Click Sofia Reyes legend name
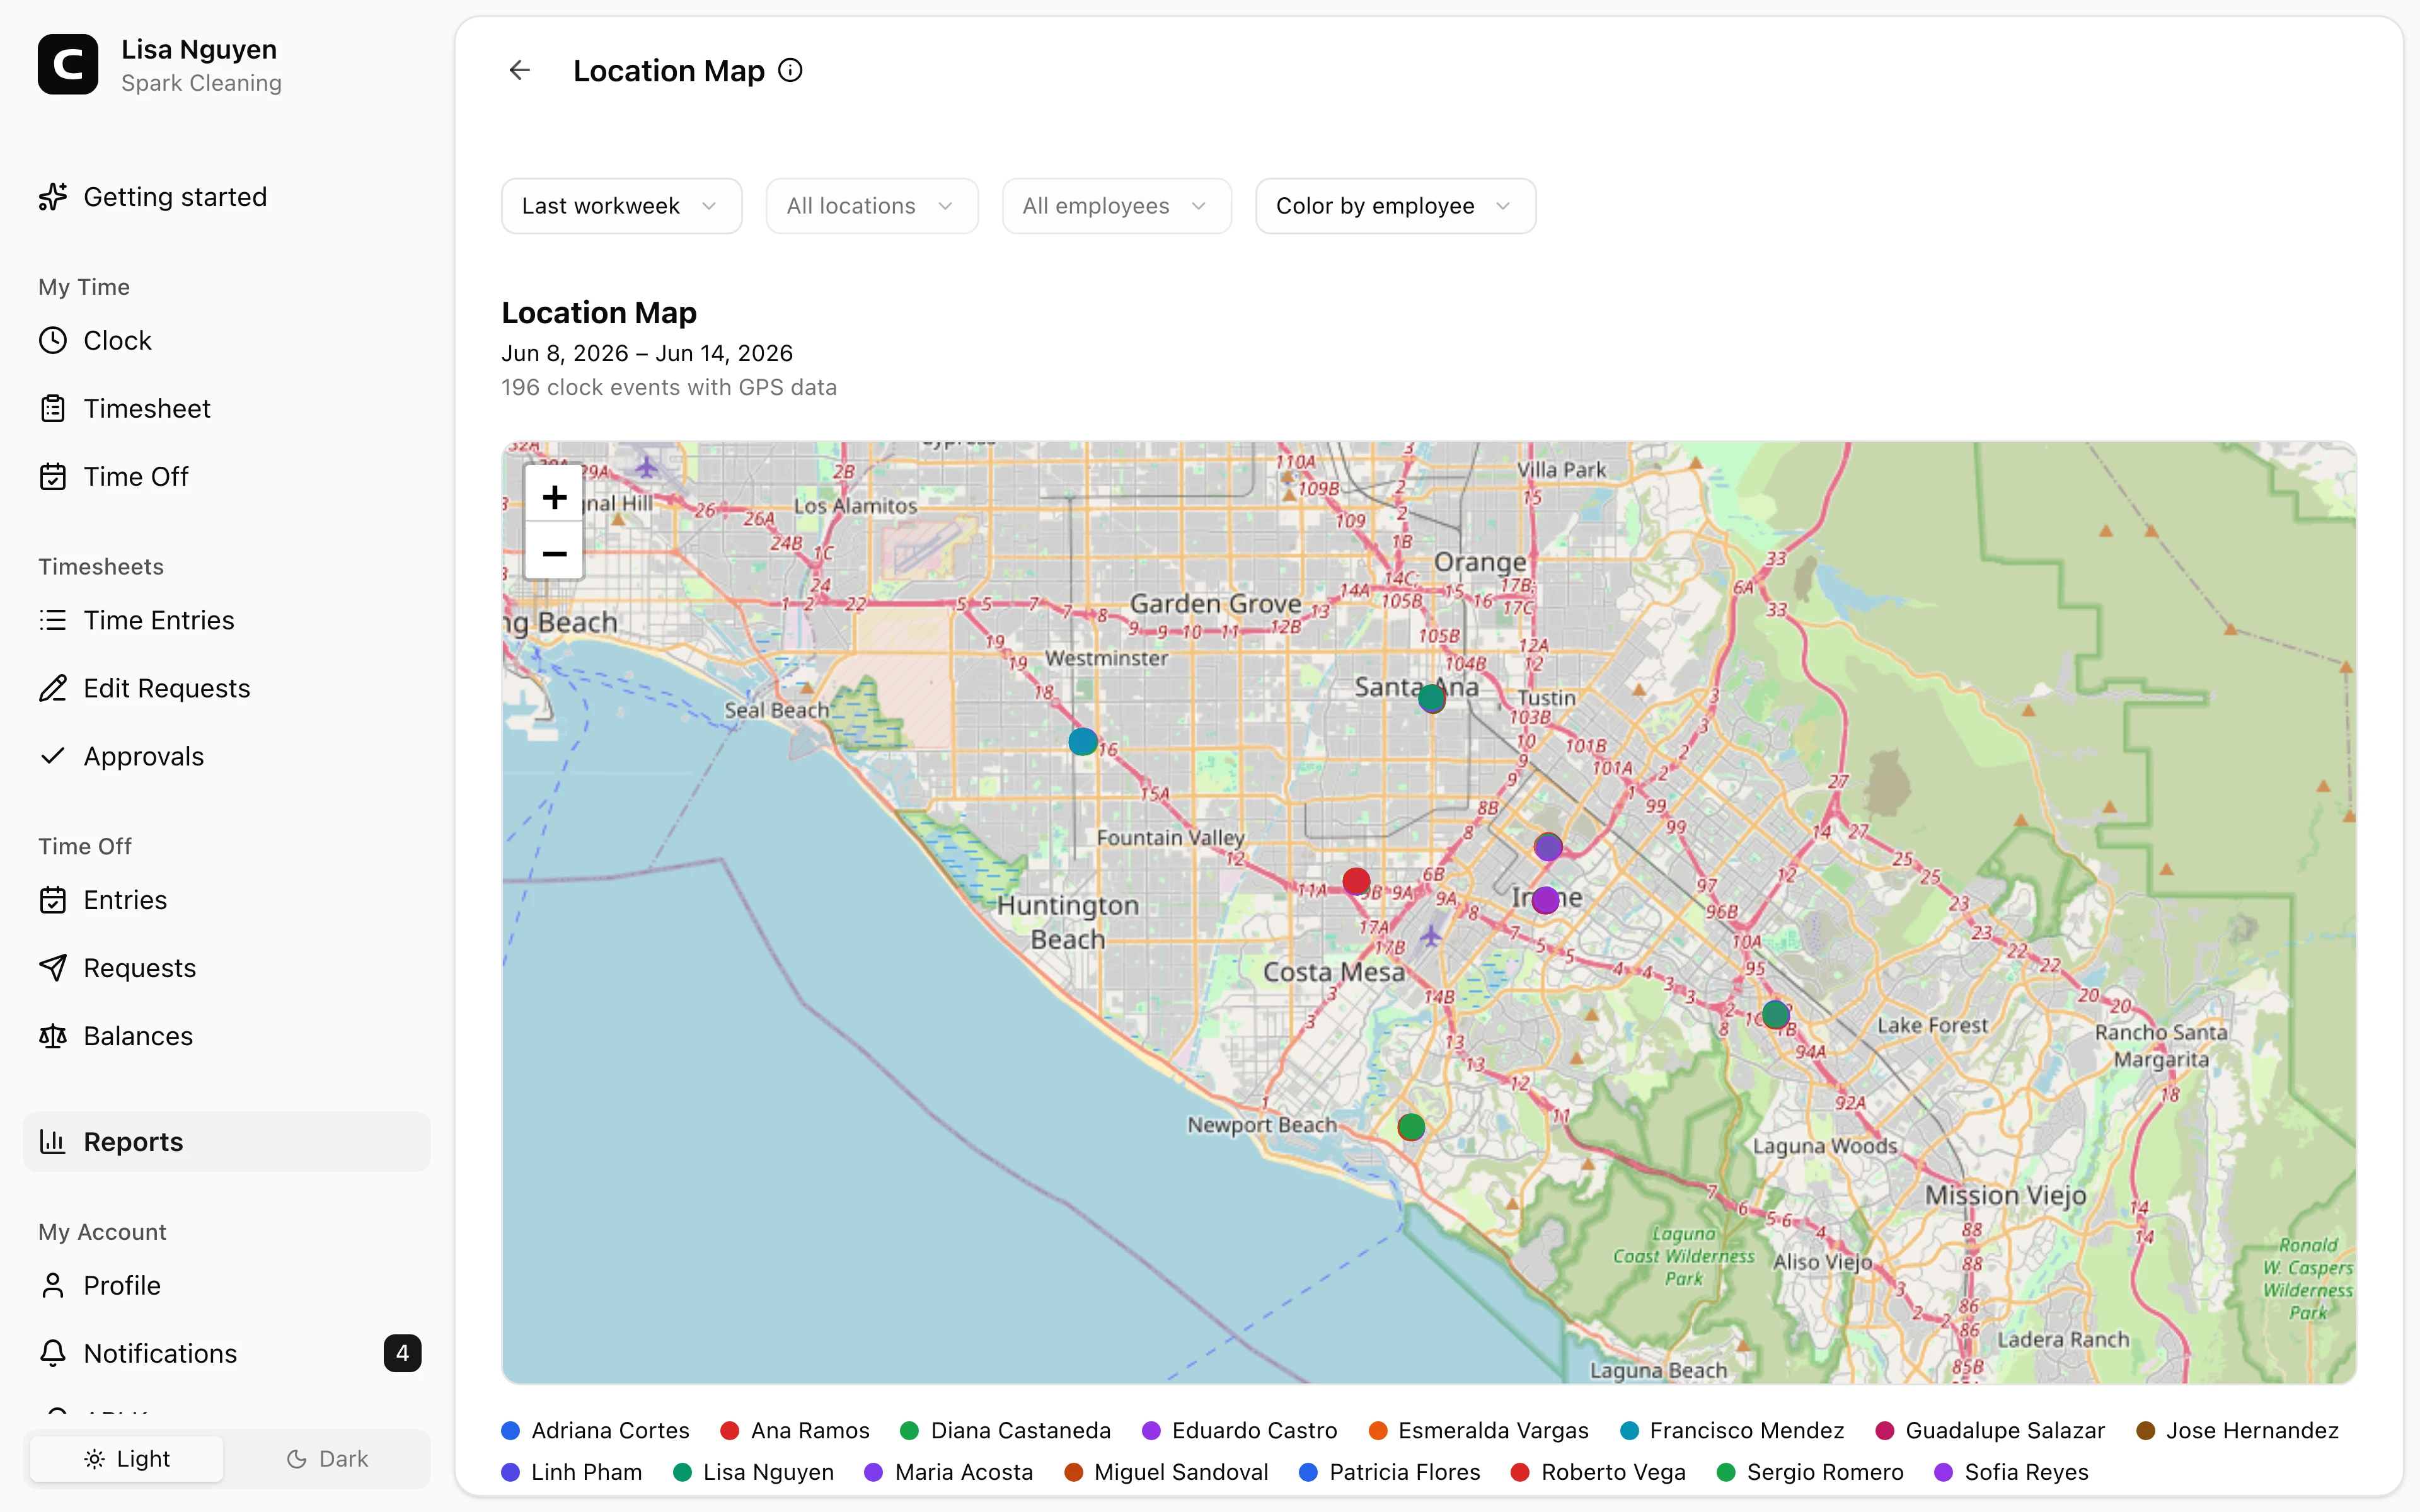 (2026, 1473)
